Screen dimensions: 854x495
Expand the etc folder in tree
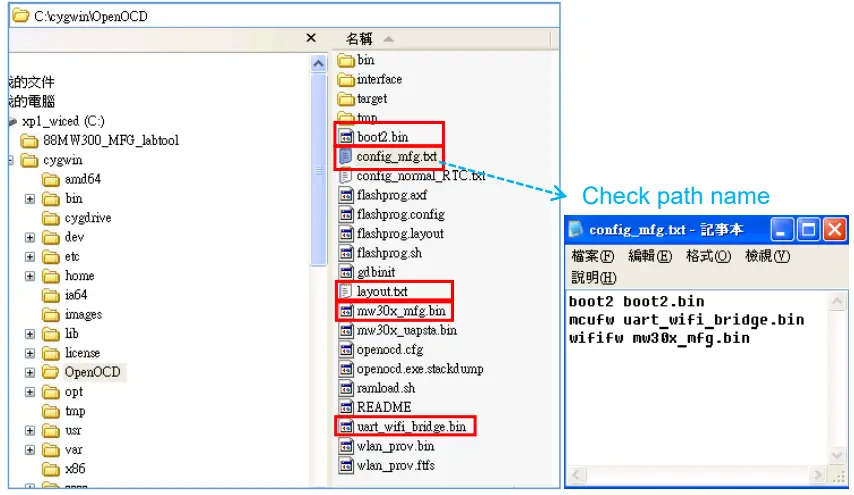30,257
